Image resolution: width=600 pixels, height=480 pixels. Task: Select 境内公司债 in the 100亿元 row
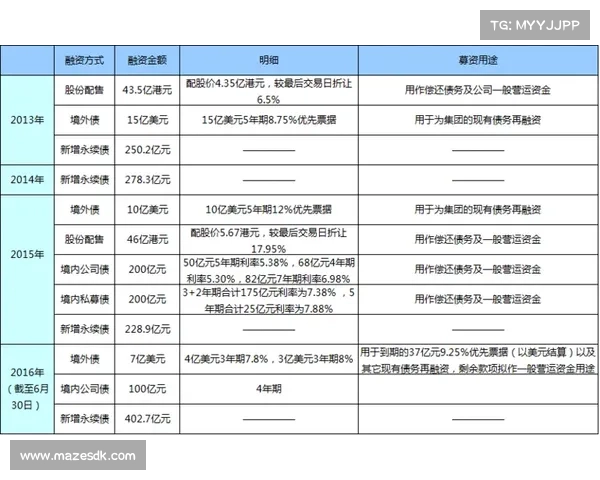coord(84,389)
